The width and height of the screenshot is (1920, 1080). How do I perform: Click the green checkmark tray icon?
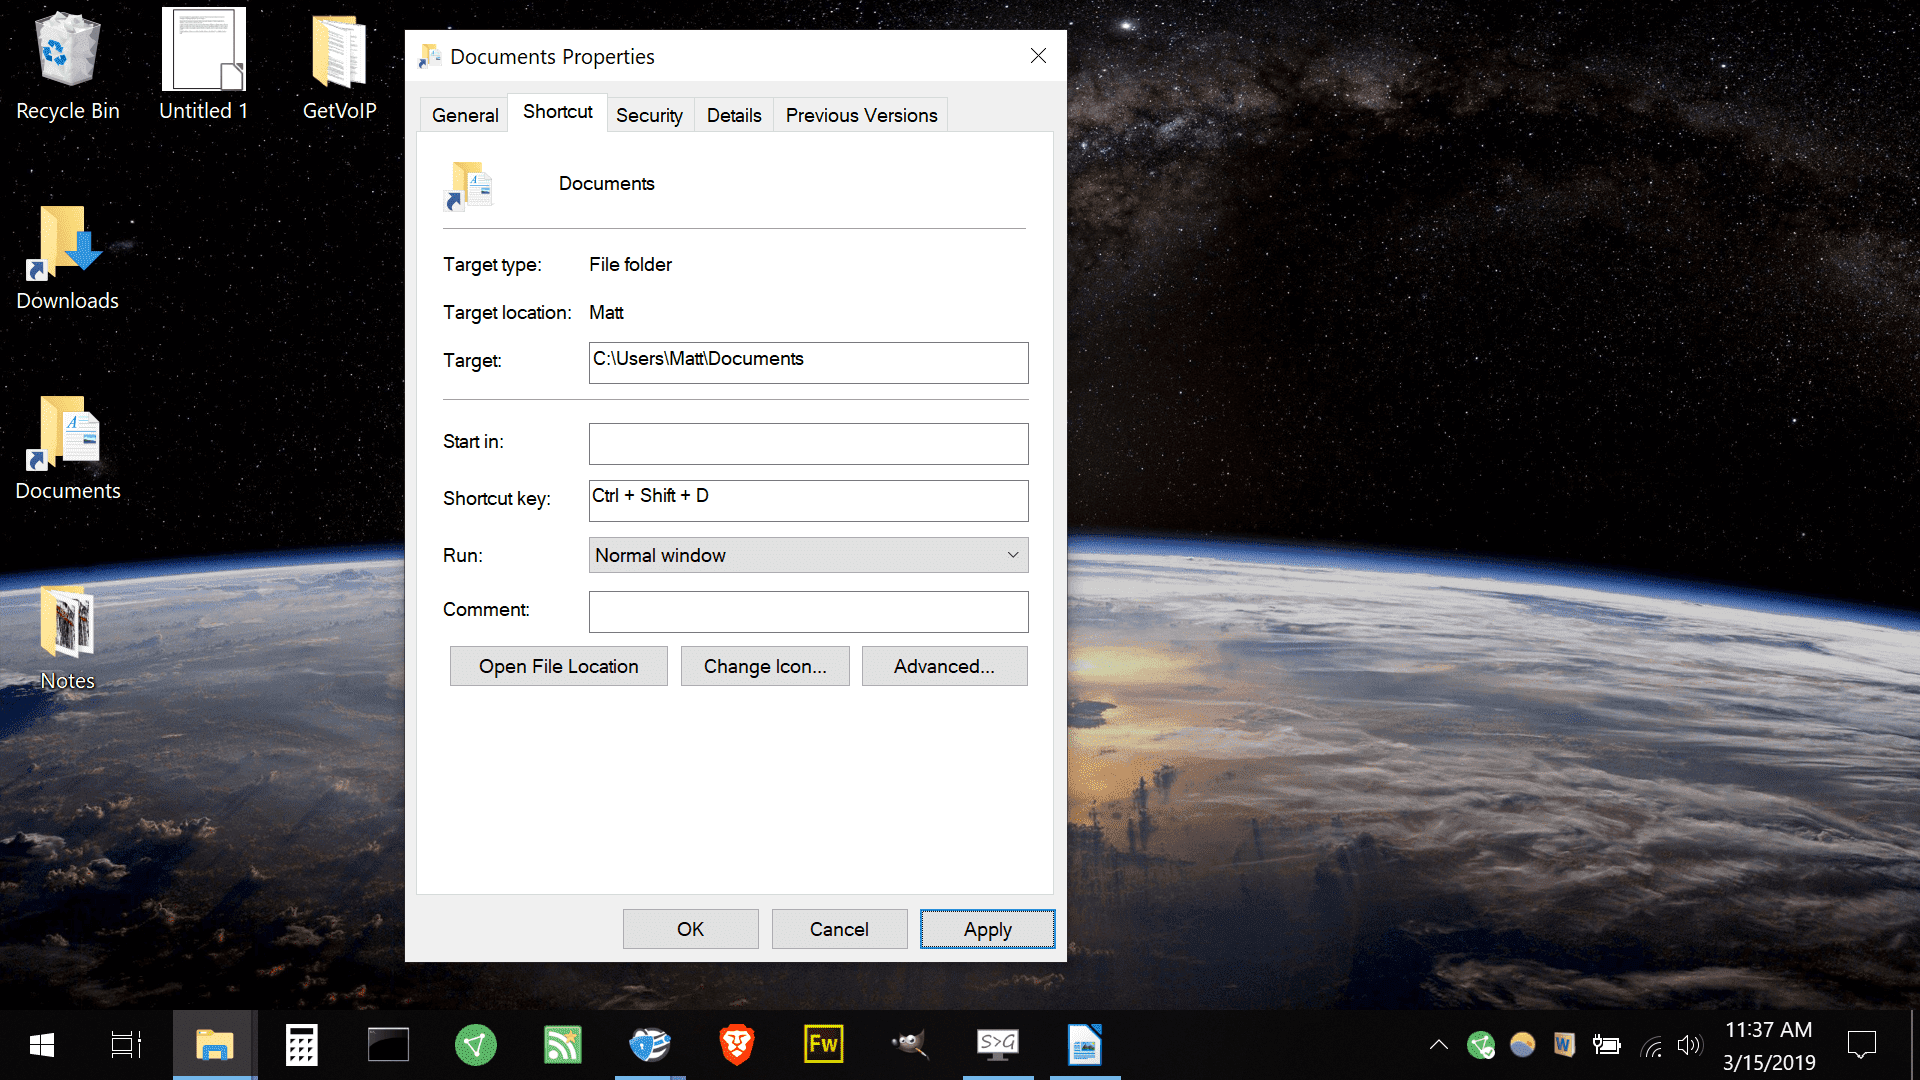[x=1481, y=1045]
